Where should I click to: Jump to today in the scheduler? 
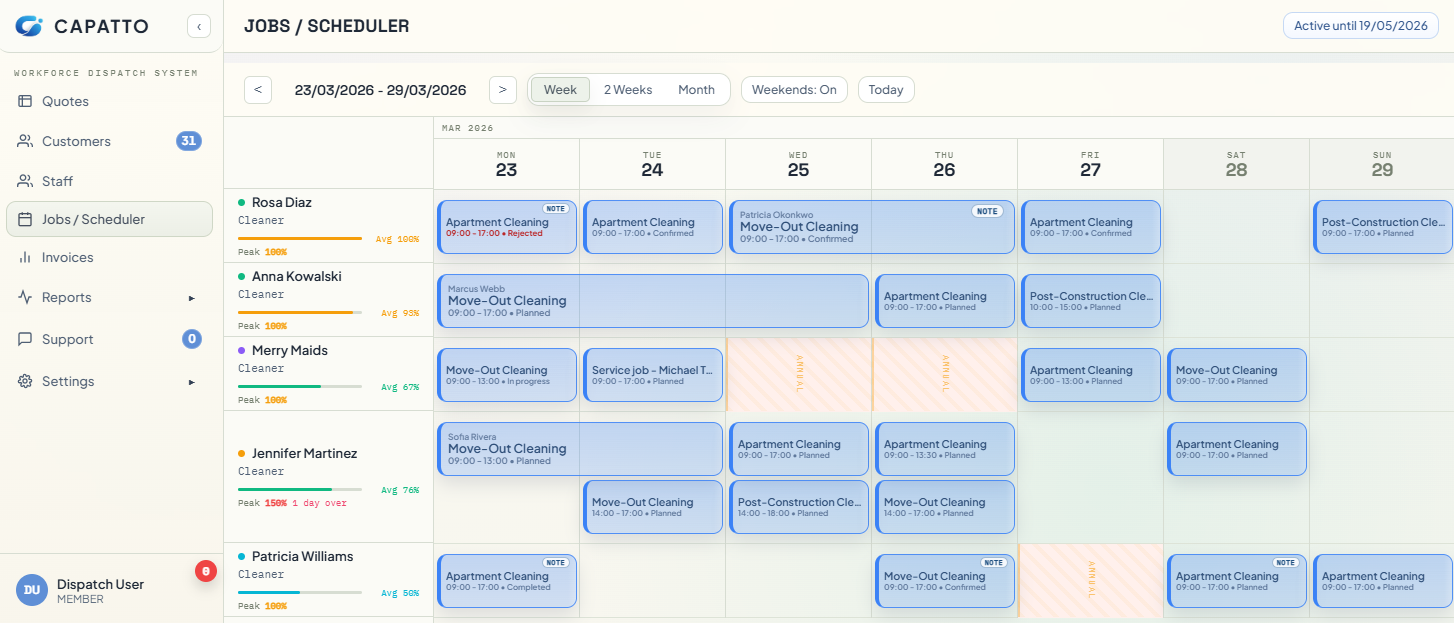[885, 89]
